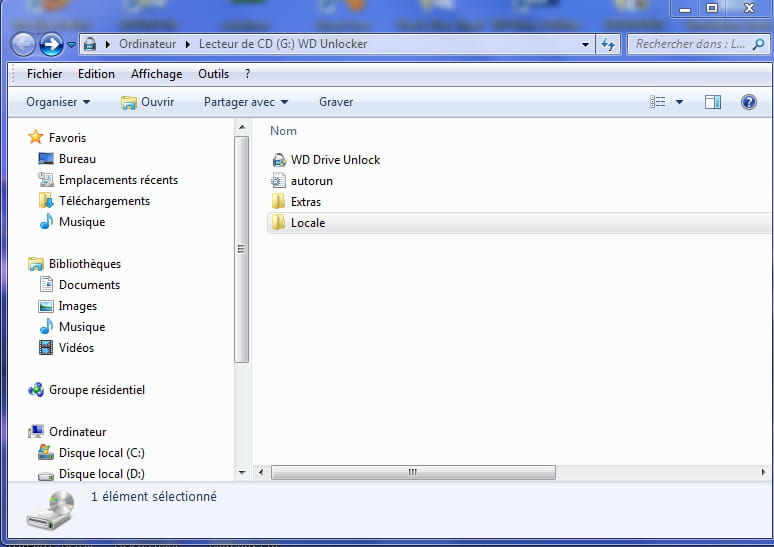774x547 pixels.
Task: Click the Ouvrir toolbar button
Action: click(x=148, y=102)
